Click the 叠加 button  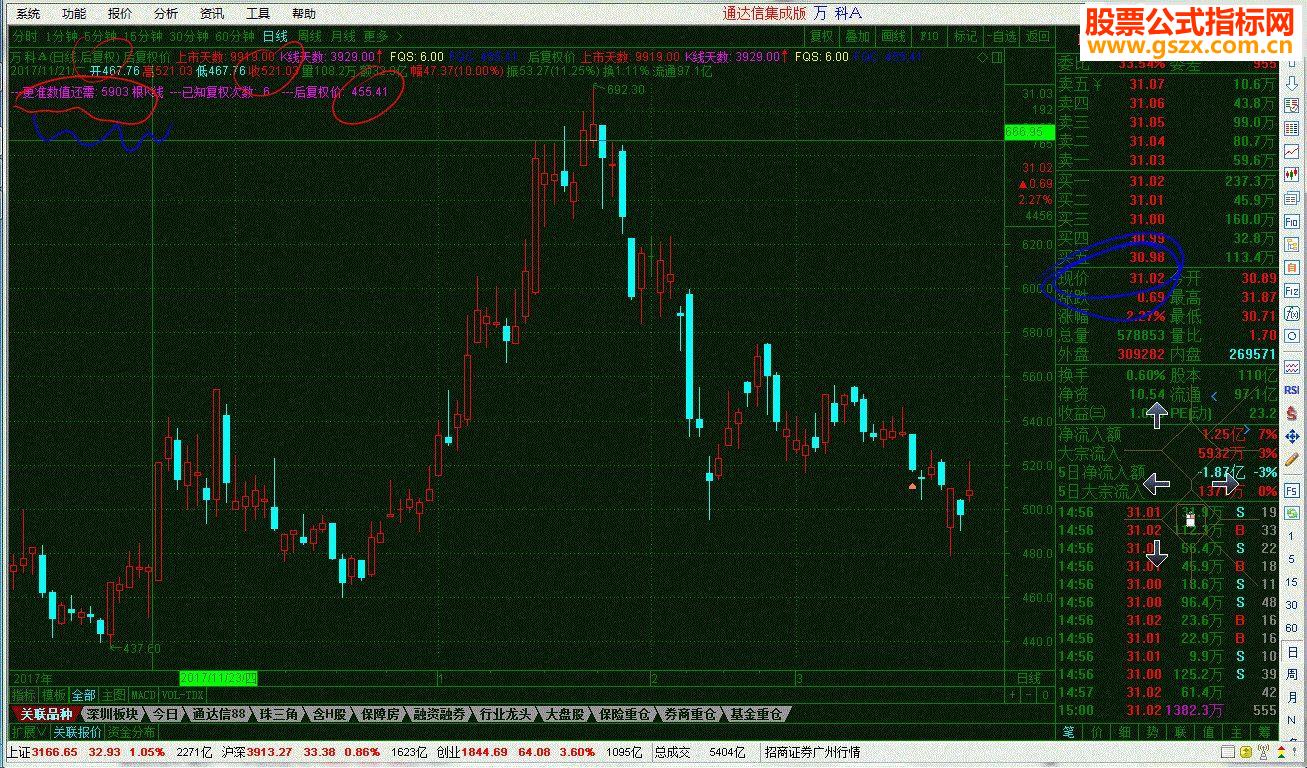click(857, 36)
